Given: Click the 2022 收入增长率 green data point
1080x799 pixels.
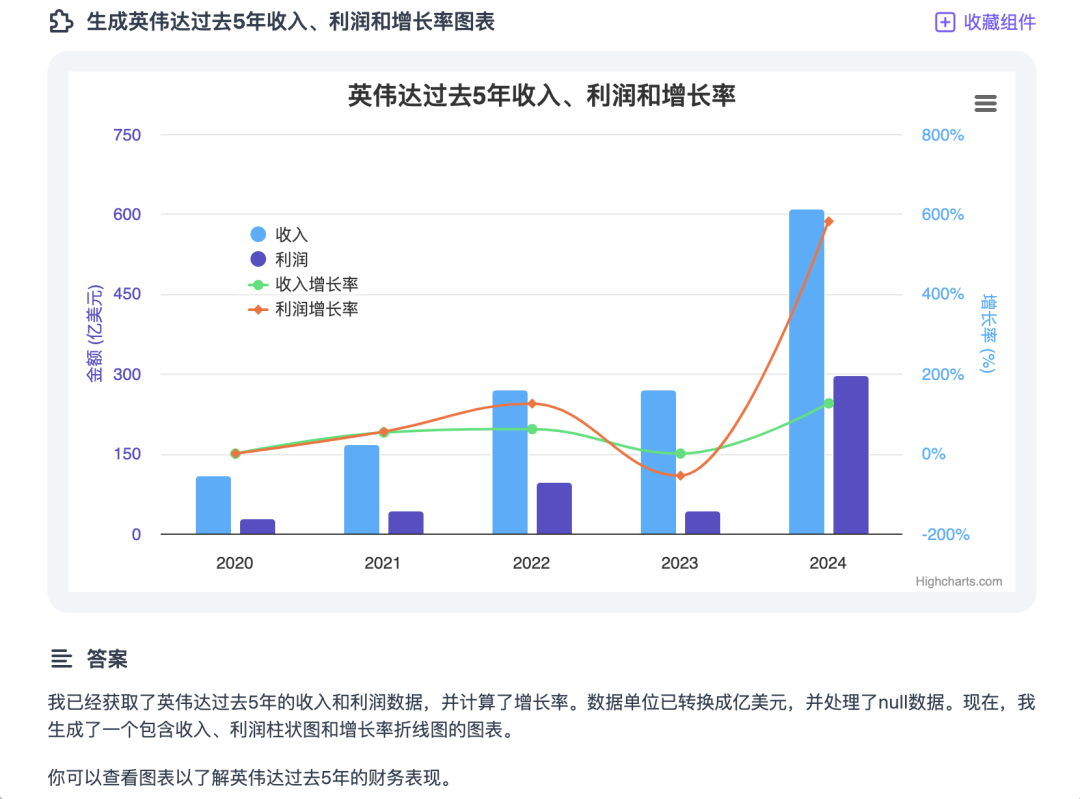Looking at the screenshot, I should [532, 429].
